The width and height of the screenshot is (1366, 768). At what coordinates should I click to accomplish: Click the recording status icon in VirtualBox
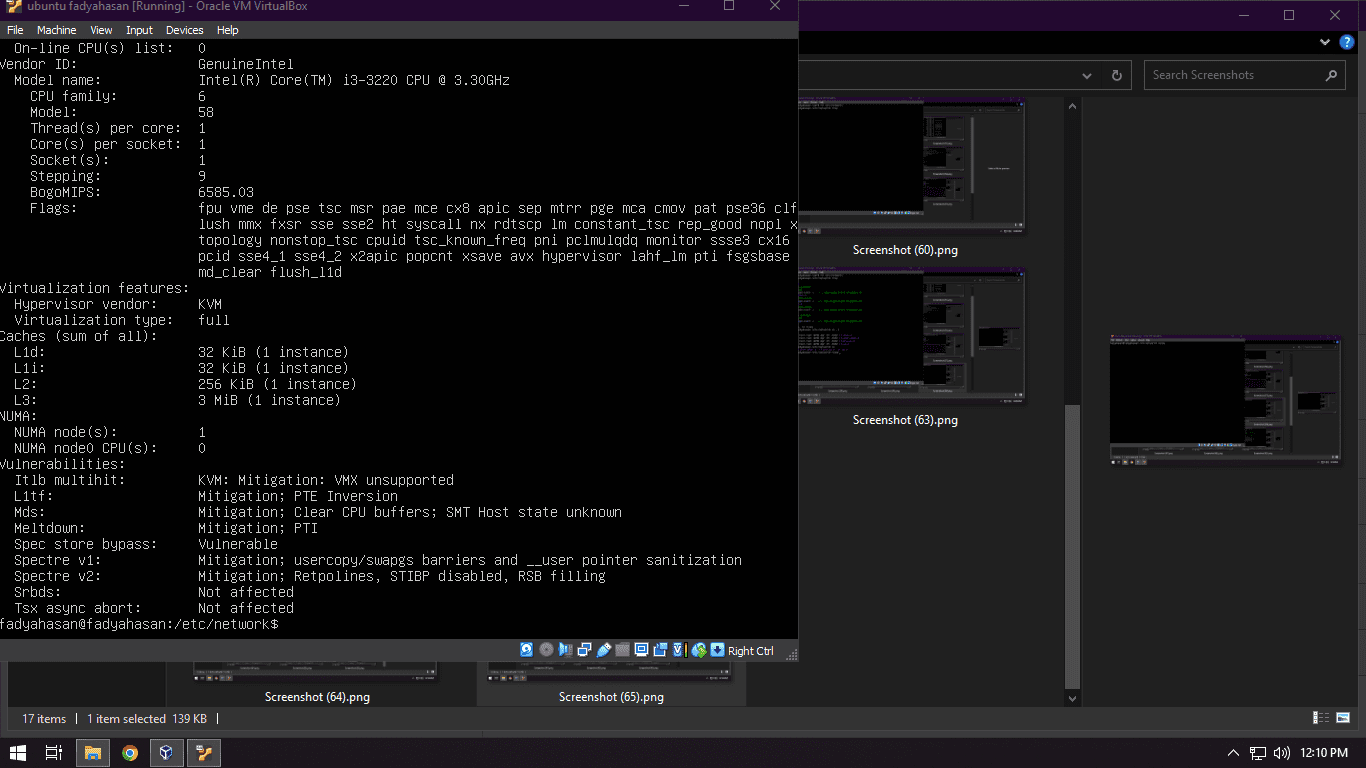click(x=660, y=650)
